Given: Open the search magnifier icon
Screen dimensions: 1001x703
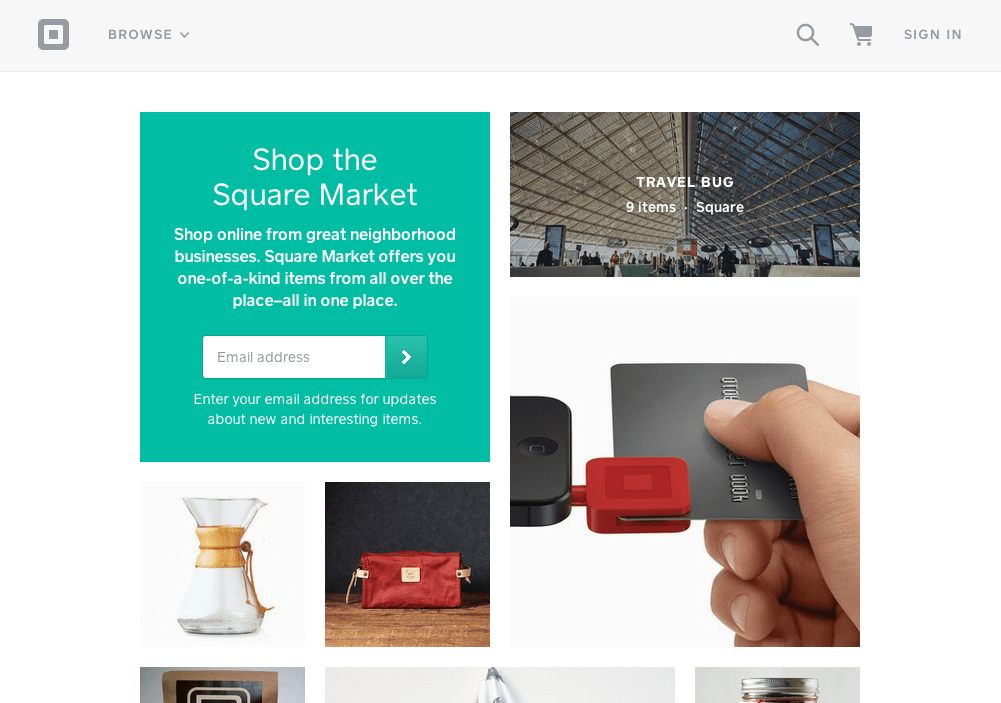Looking at the screenshot, I should click(808, 34).
